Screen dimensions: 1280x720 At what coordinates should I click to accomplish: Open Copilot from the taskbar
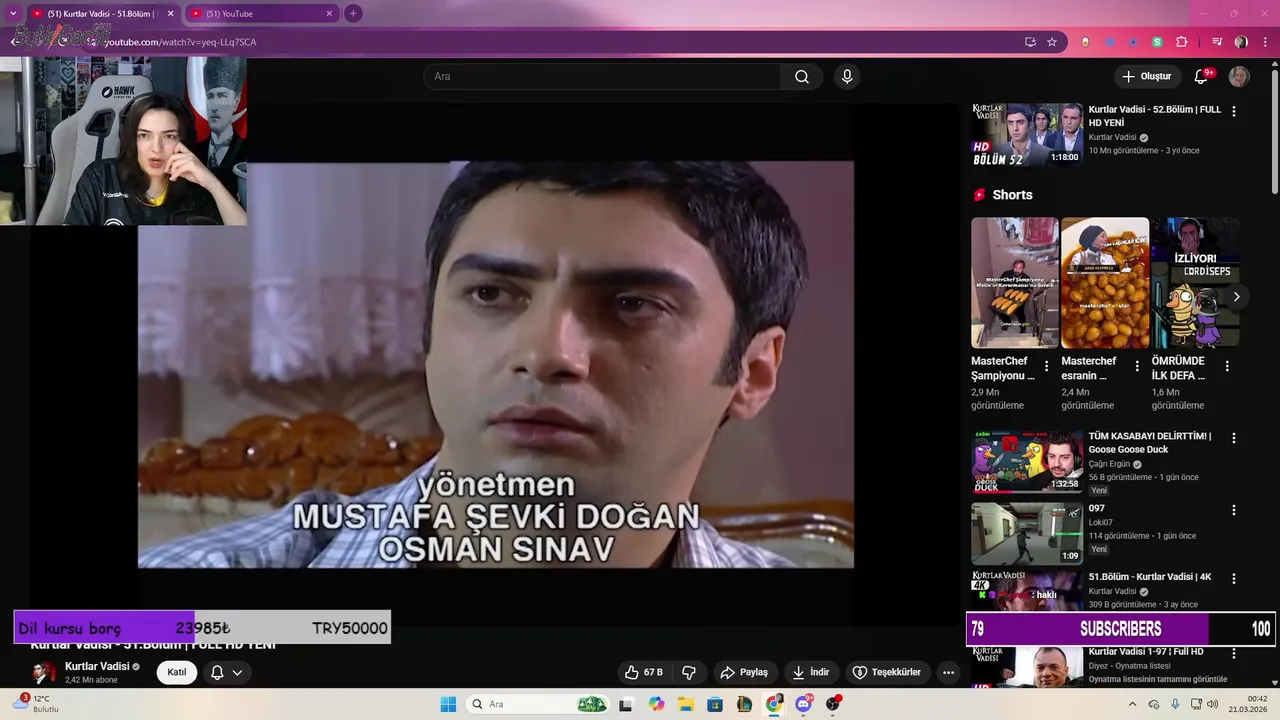pyautogui.click(x=656, y=704)
